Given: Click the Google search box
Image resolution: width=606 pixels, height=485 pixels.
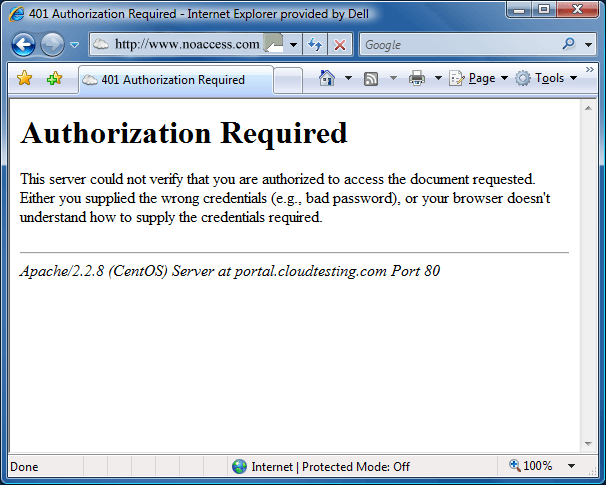Looking at the screenshot, I should point(460,45).
